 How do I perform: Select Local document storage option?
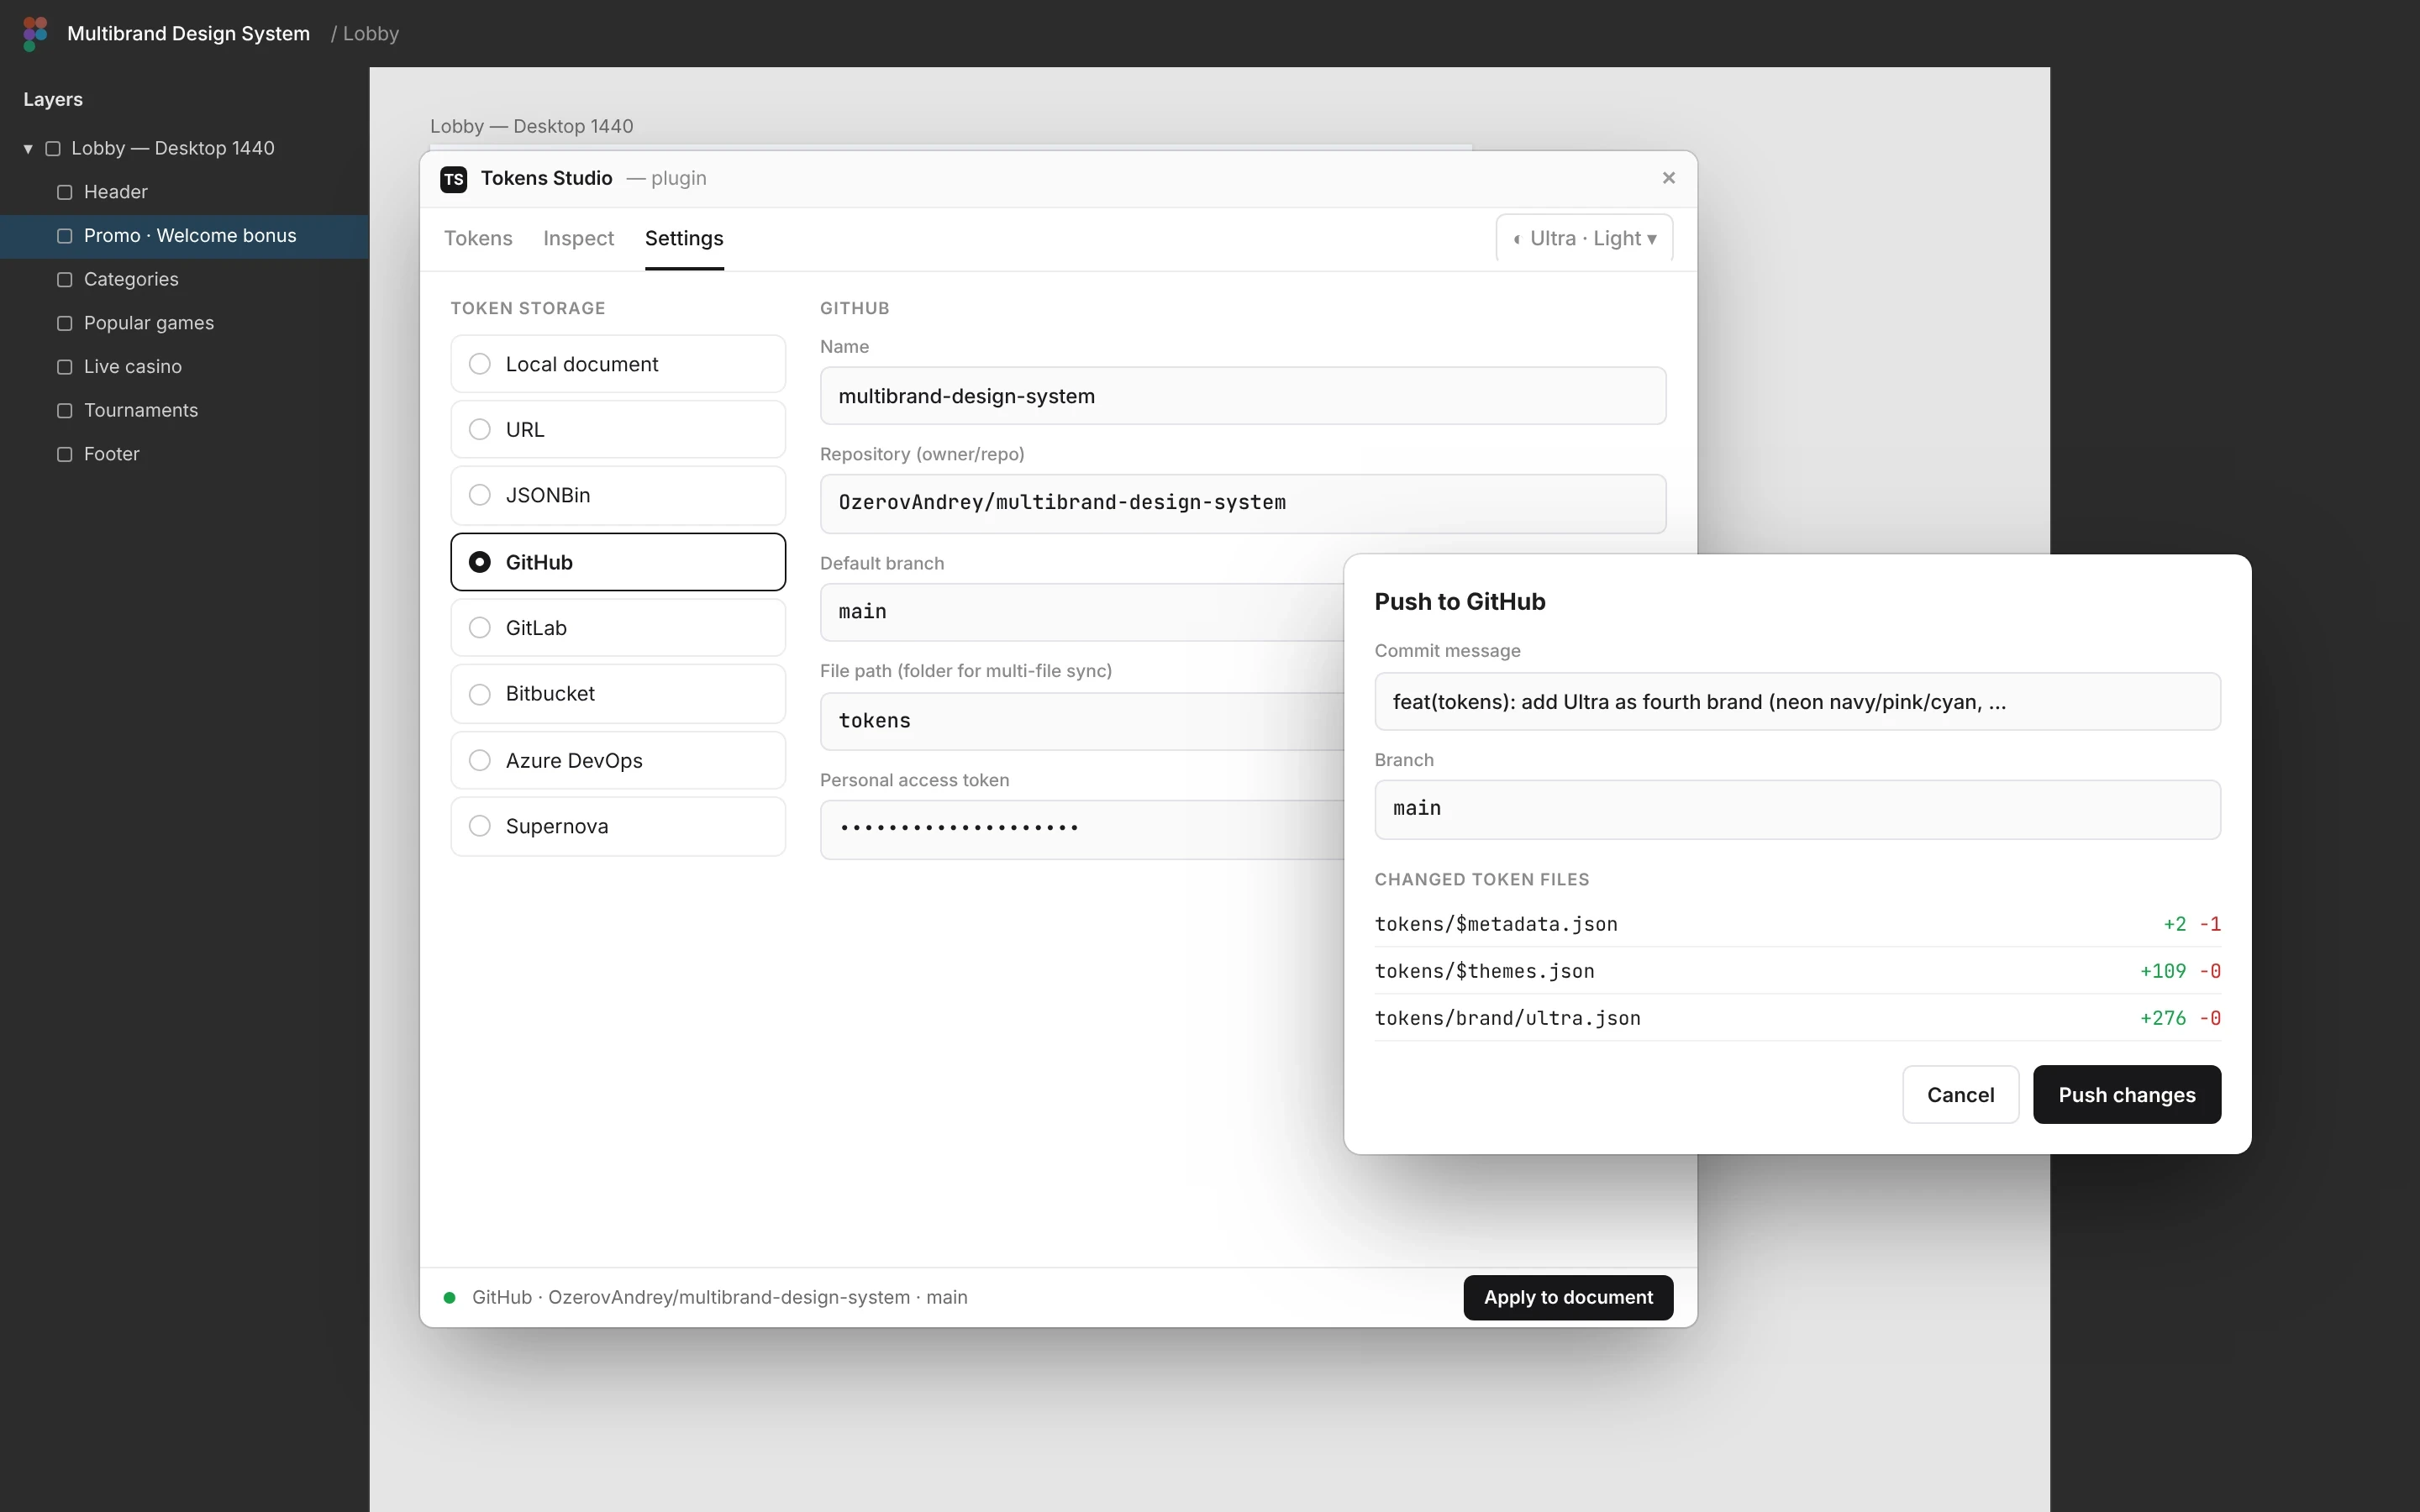coord(618,364)
